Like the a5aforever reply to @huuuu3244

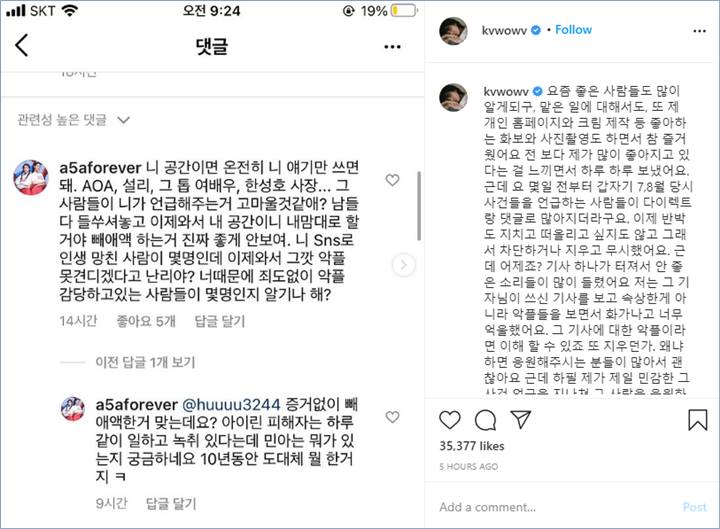(x=392, y=417)
